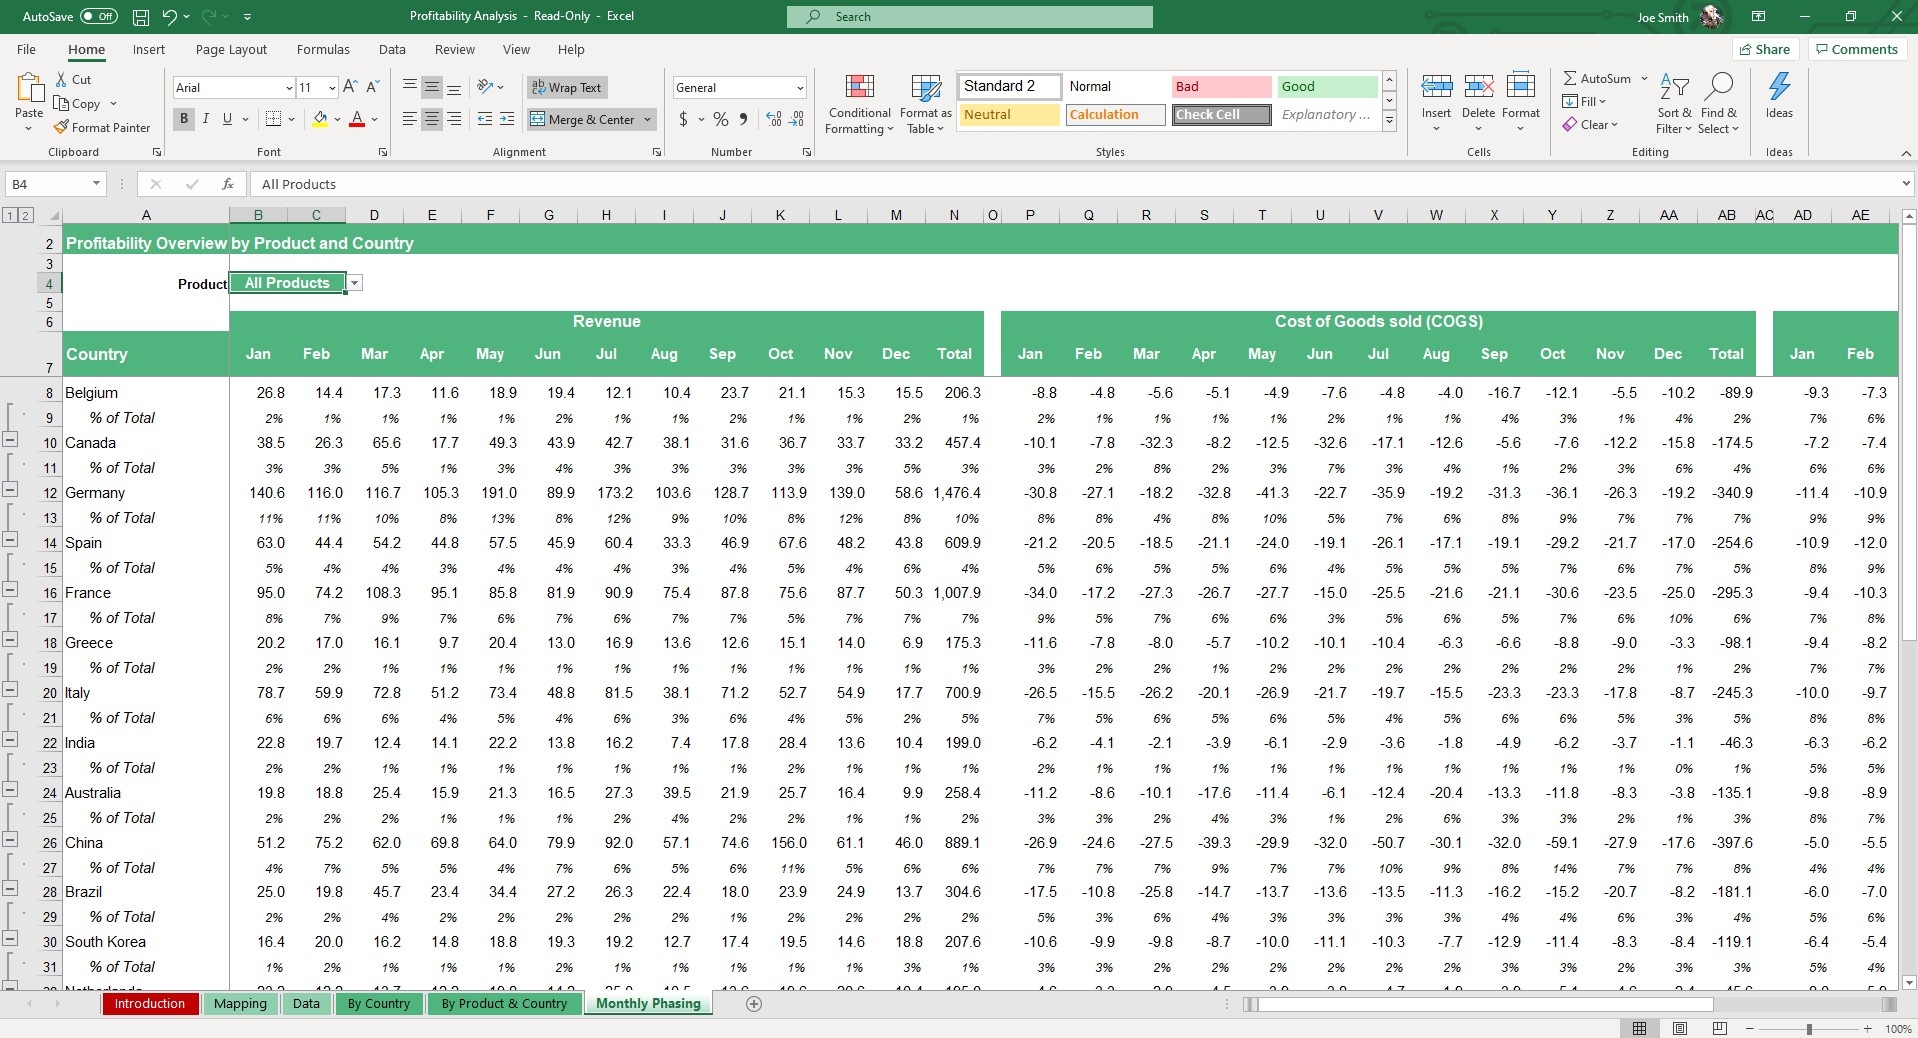The width and height of the screenshot is (1918, 1038).
Task: Click the formula bar input
Action: click(x=1075, y=184)
